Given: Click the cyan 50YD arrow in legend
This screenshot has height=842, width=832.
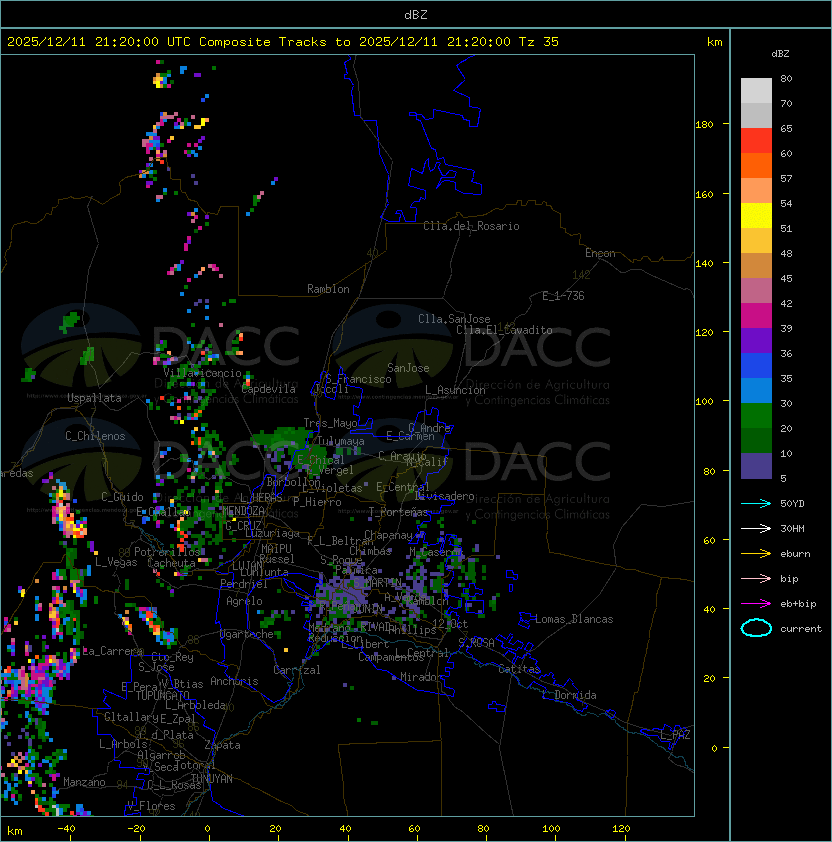Looking at the screenshot, I should [x=756, y=504].
